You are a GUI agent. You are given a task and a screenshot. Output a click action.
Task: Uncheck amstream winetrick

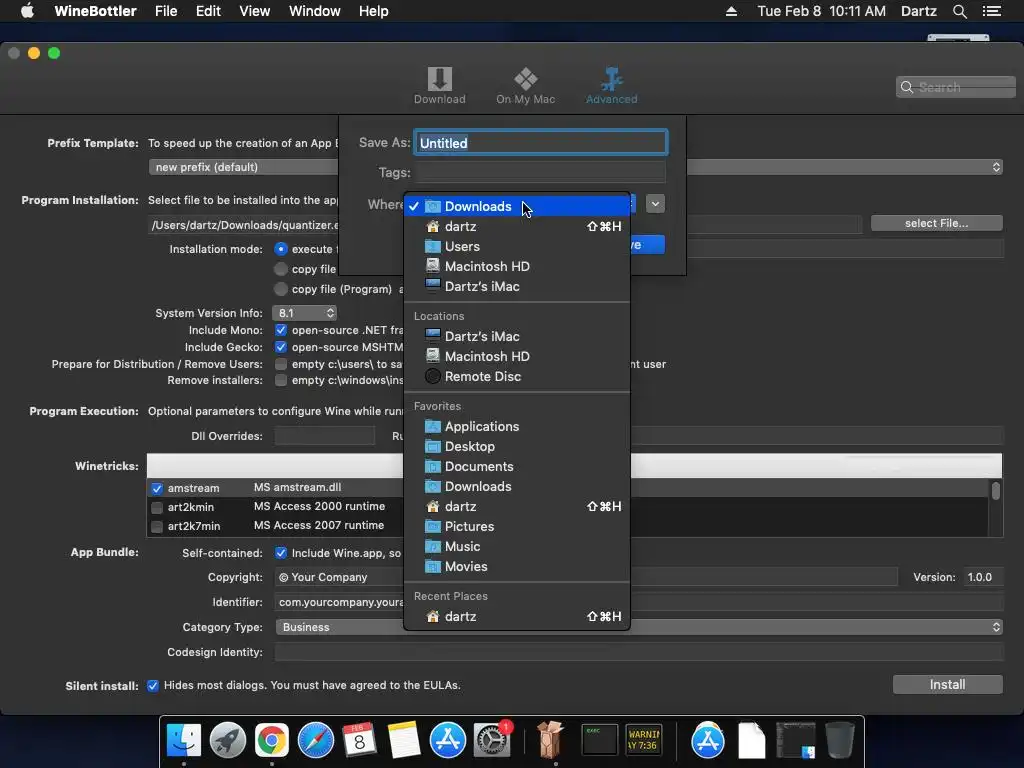click(x=157, y=488)
